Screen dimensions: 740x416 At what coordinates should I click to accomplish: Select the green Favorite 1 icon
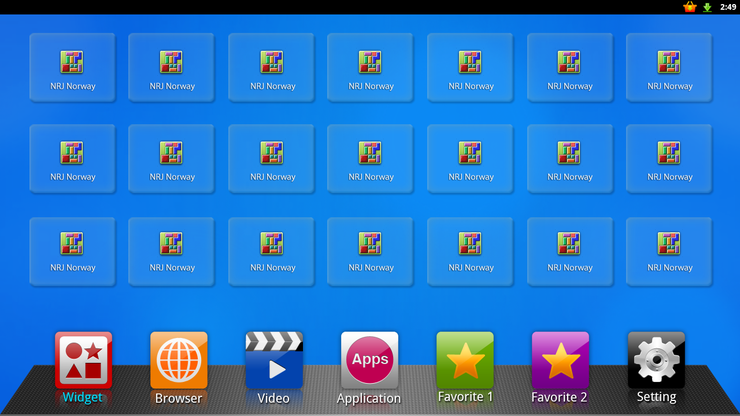point(465,360)
